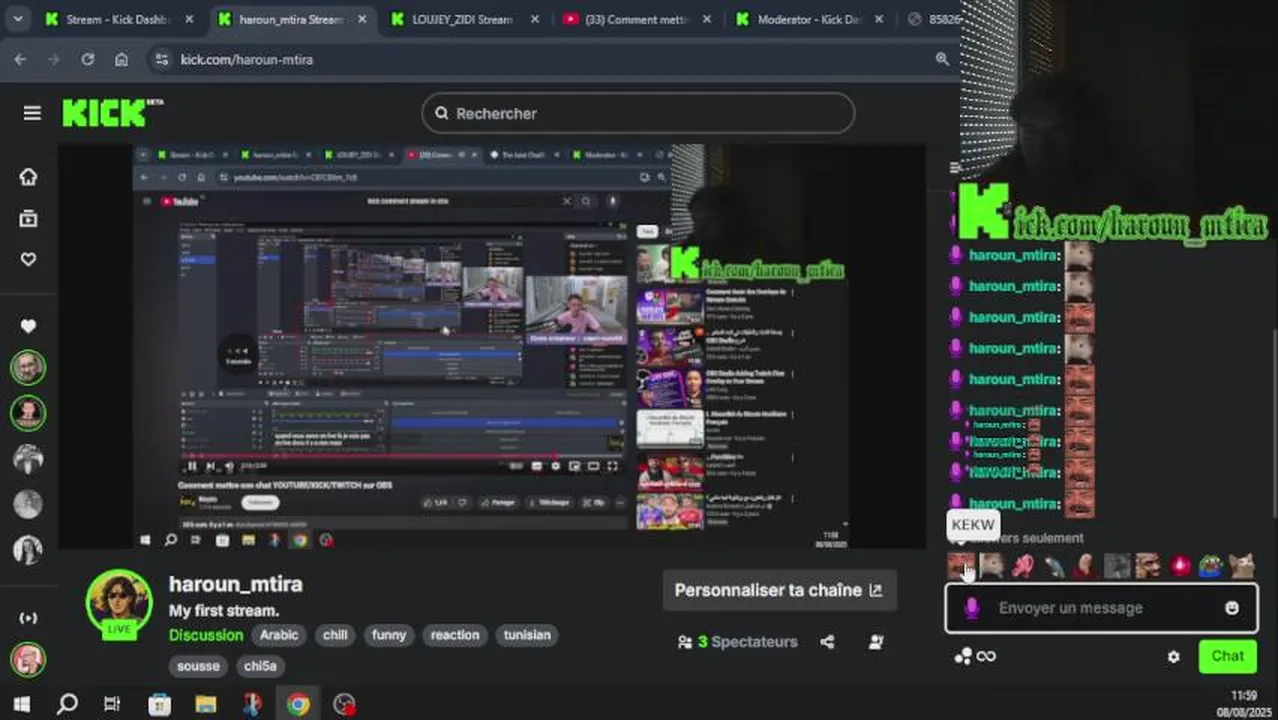The height and width of the screenshot is (720, 1278).
Task: Click the avatar at bottom of sidebar
Action: [x=28, y=660]
